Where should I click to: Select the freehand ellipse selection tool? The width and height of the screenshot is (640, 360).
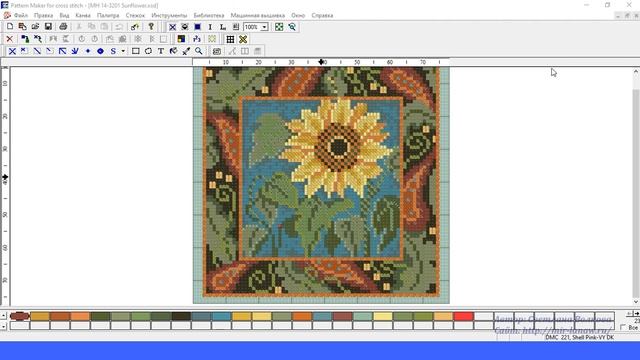pos(148,51)
